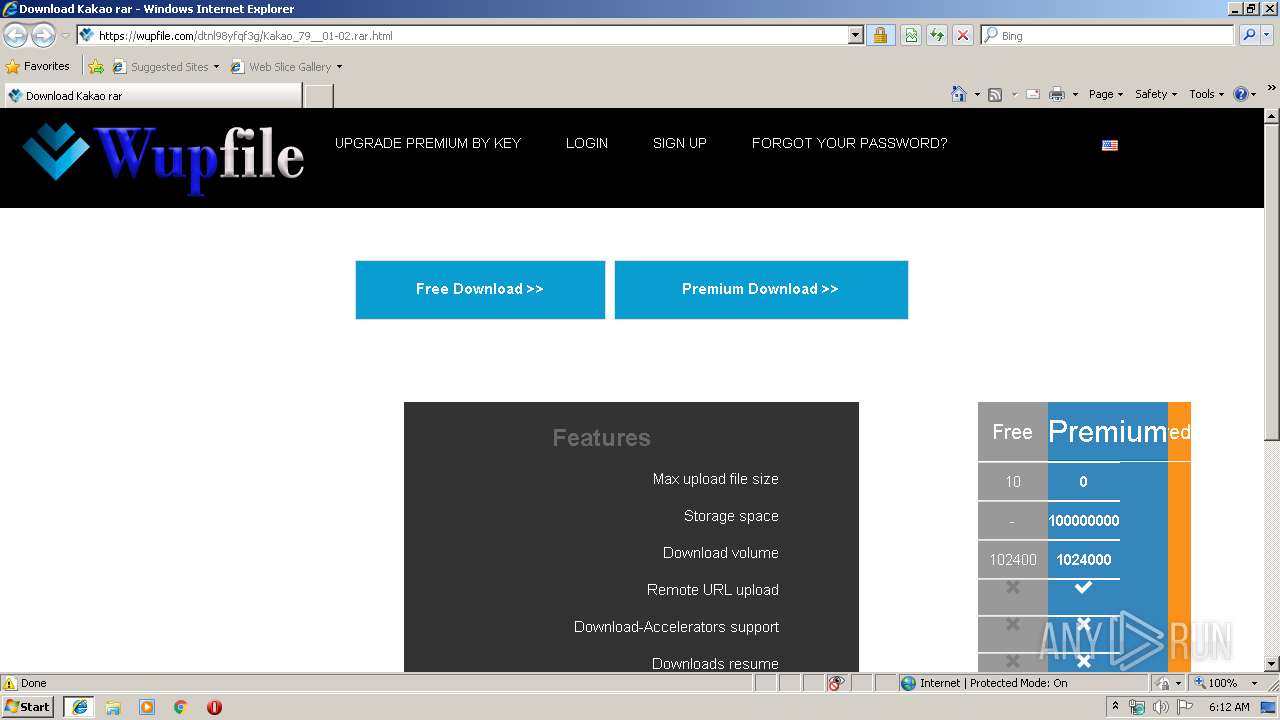Select the Download Kakao rar tab
The height and width of the screenshot is (720, 1280).
(x=152, y=96)
